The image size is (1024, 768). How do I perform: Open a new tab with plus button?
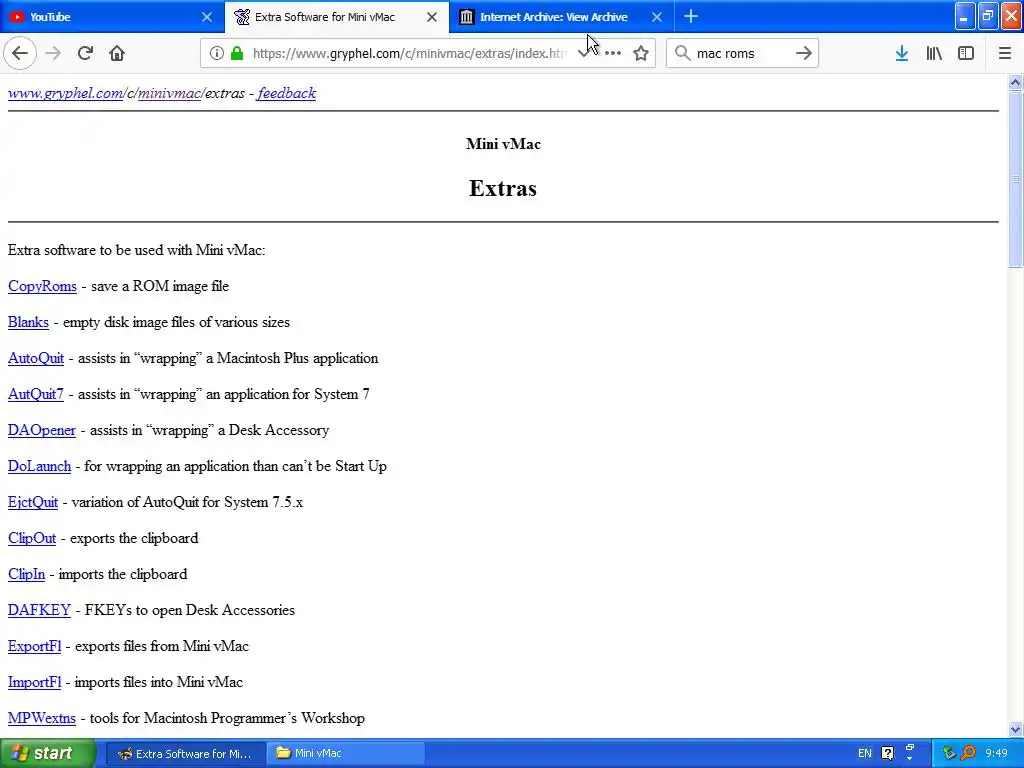pyautogui.click(x=690, y=16)
